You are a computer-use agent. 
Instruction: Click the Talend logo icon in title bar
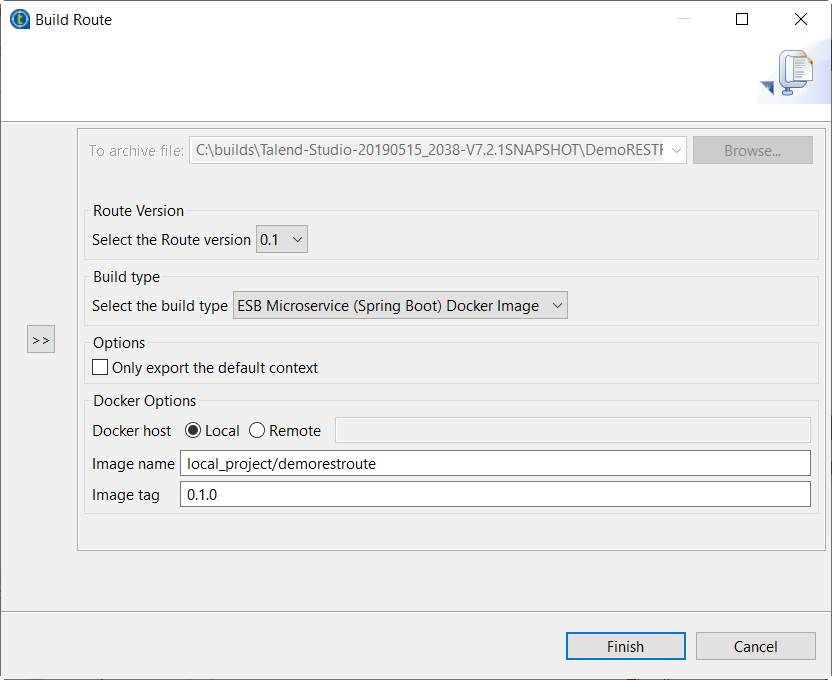(19, 19)
